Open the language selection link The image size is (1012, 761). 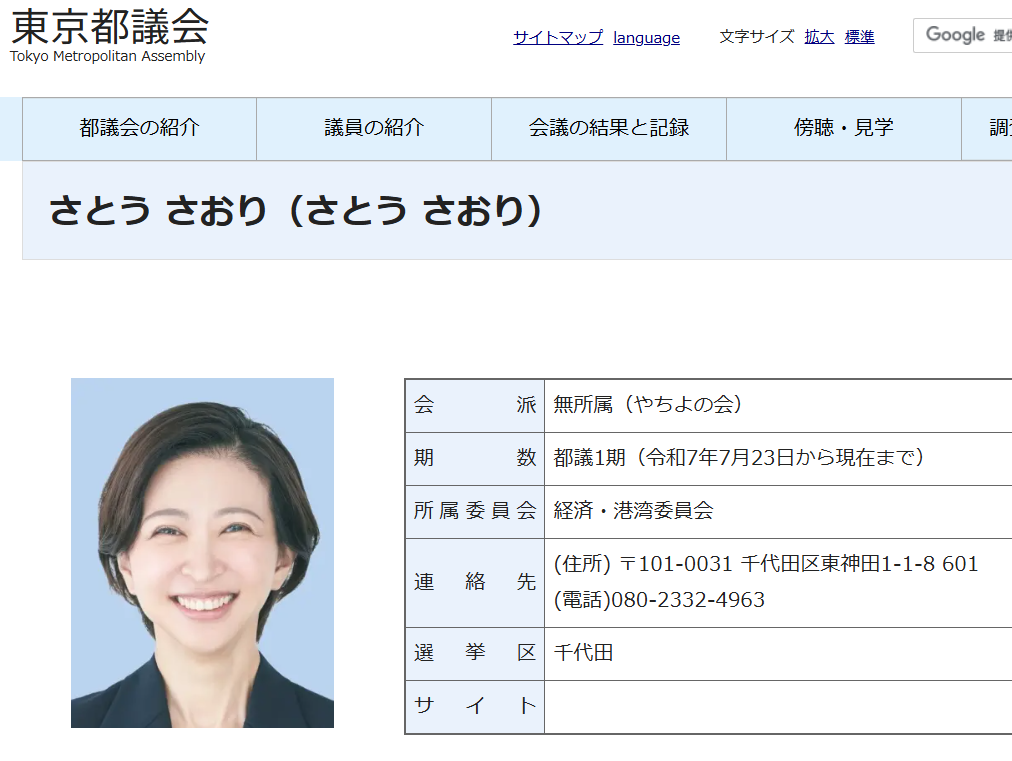coord(646,38)
